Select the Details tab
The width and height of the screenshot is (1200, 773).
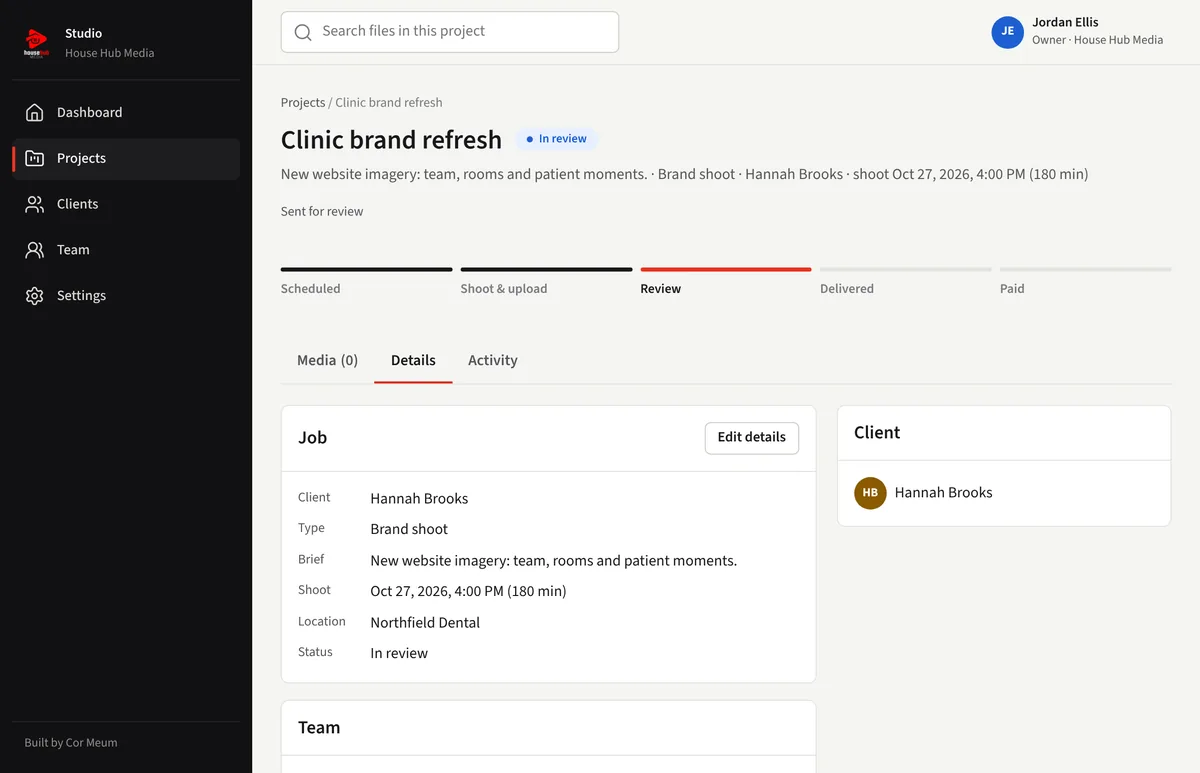(x=413, y=360)
